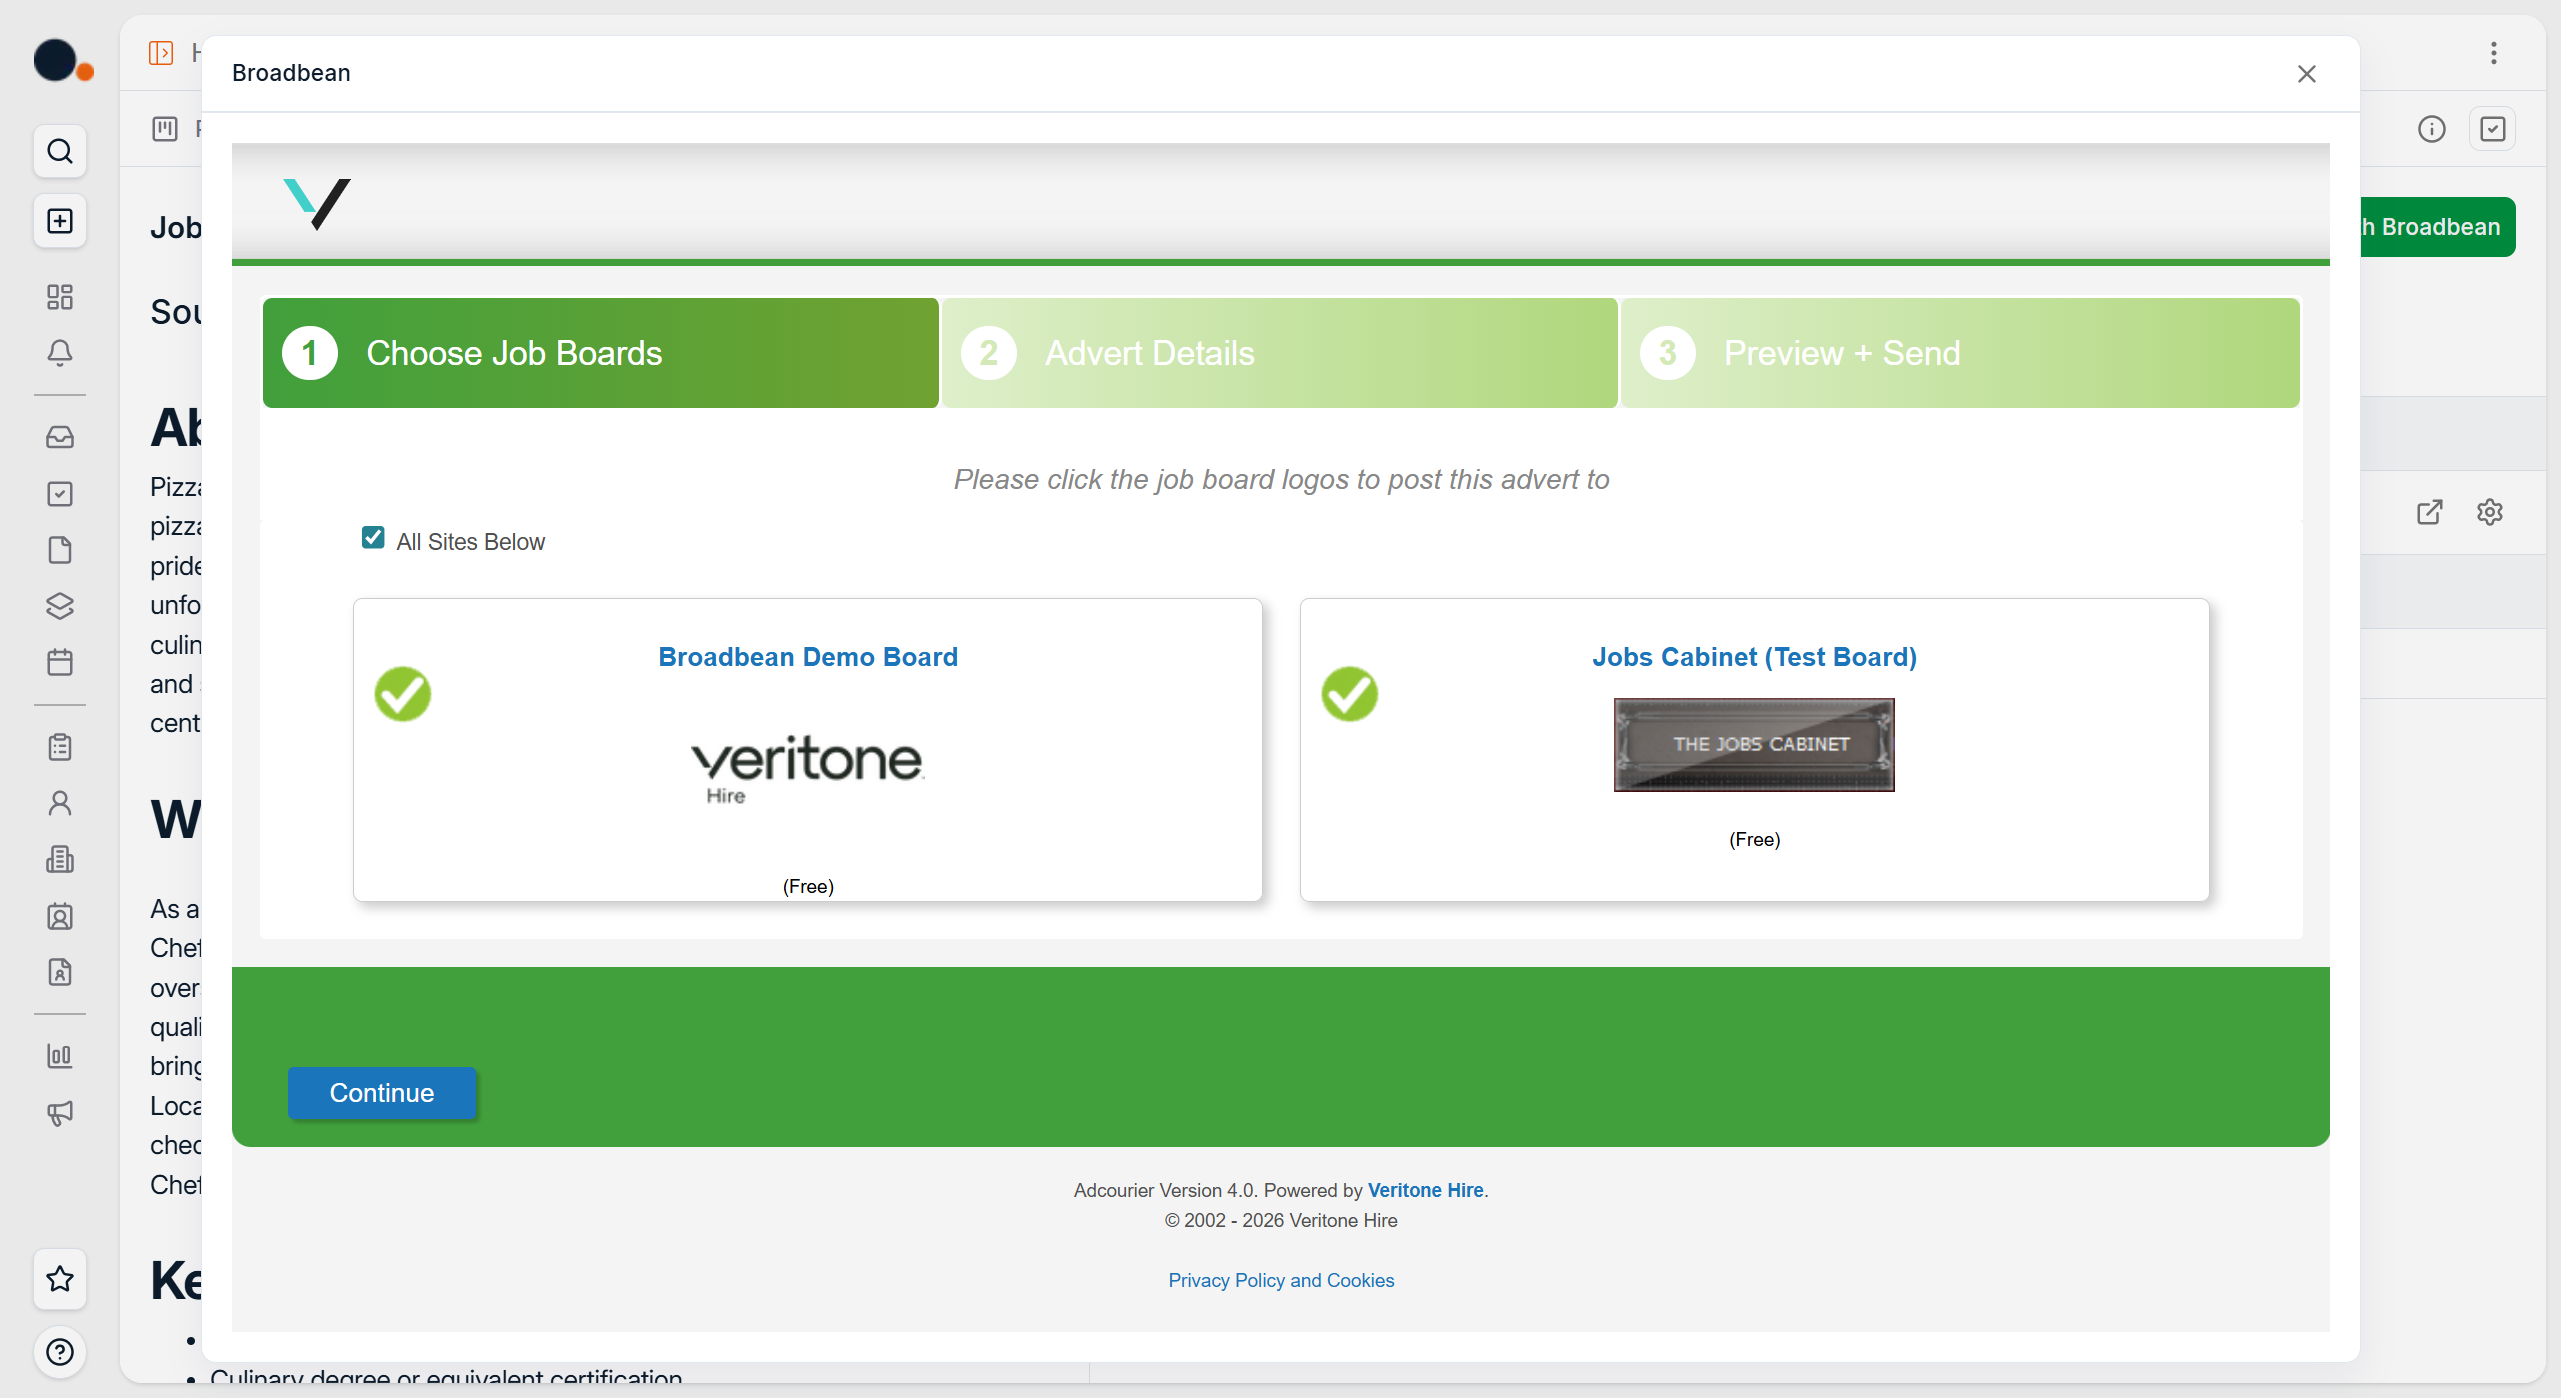The image size is (2561, 1398).
Task: Open Privacy Policy and Cookies link
Action: pyautogui.click(x=1280, y=1280)
